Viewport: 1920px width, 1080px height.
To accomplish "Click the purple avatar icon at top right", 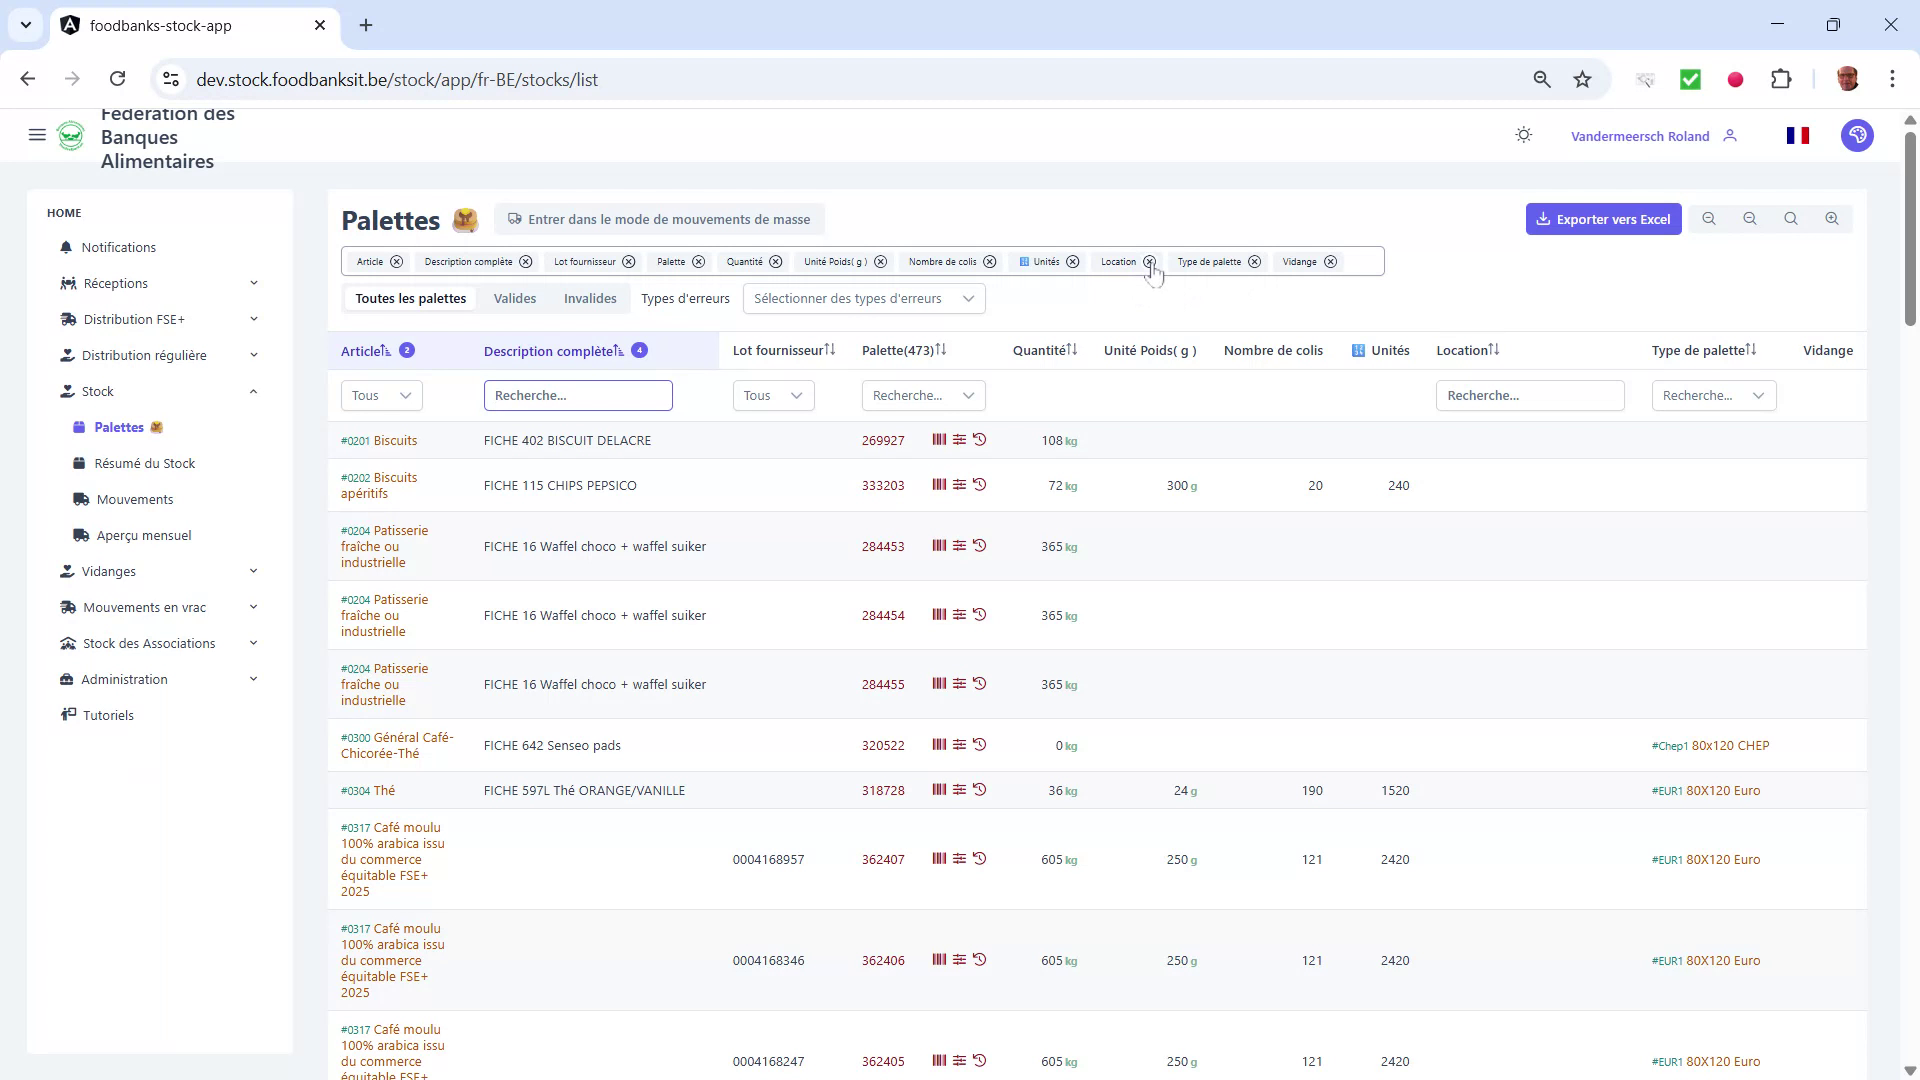I will [x=1857, y=135].
